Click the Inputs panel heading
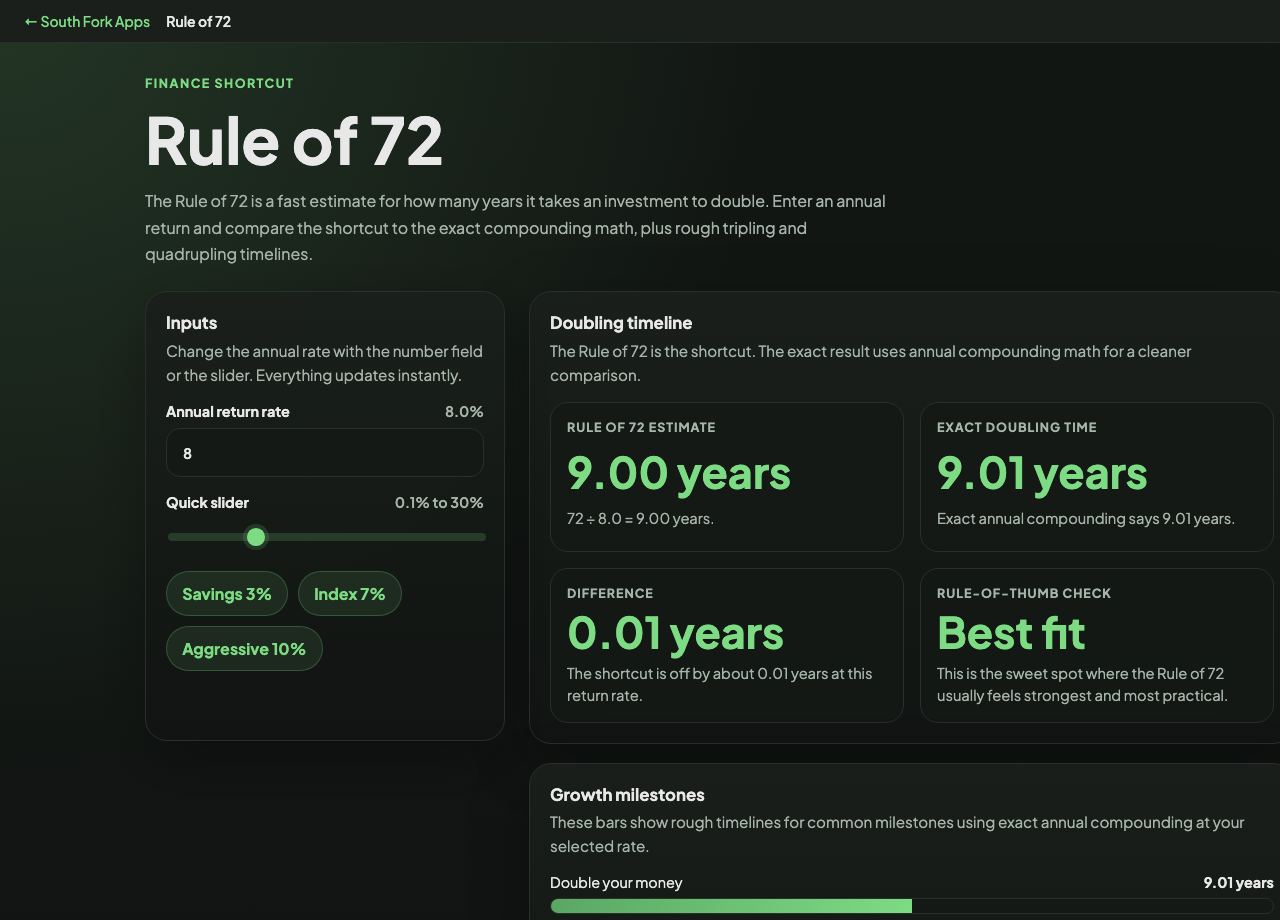1280x920 pixels. point(191,322)
